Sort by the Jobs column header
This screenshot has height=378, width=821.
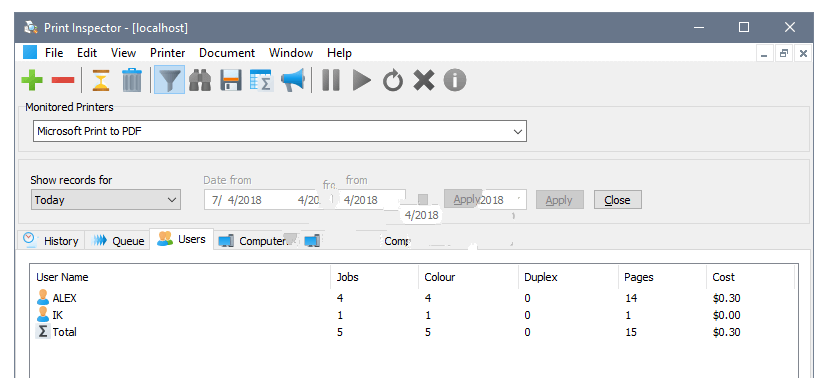click(x=375, y=277)
